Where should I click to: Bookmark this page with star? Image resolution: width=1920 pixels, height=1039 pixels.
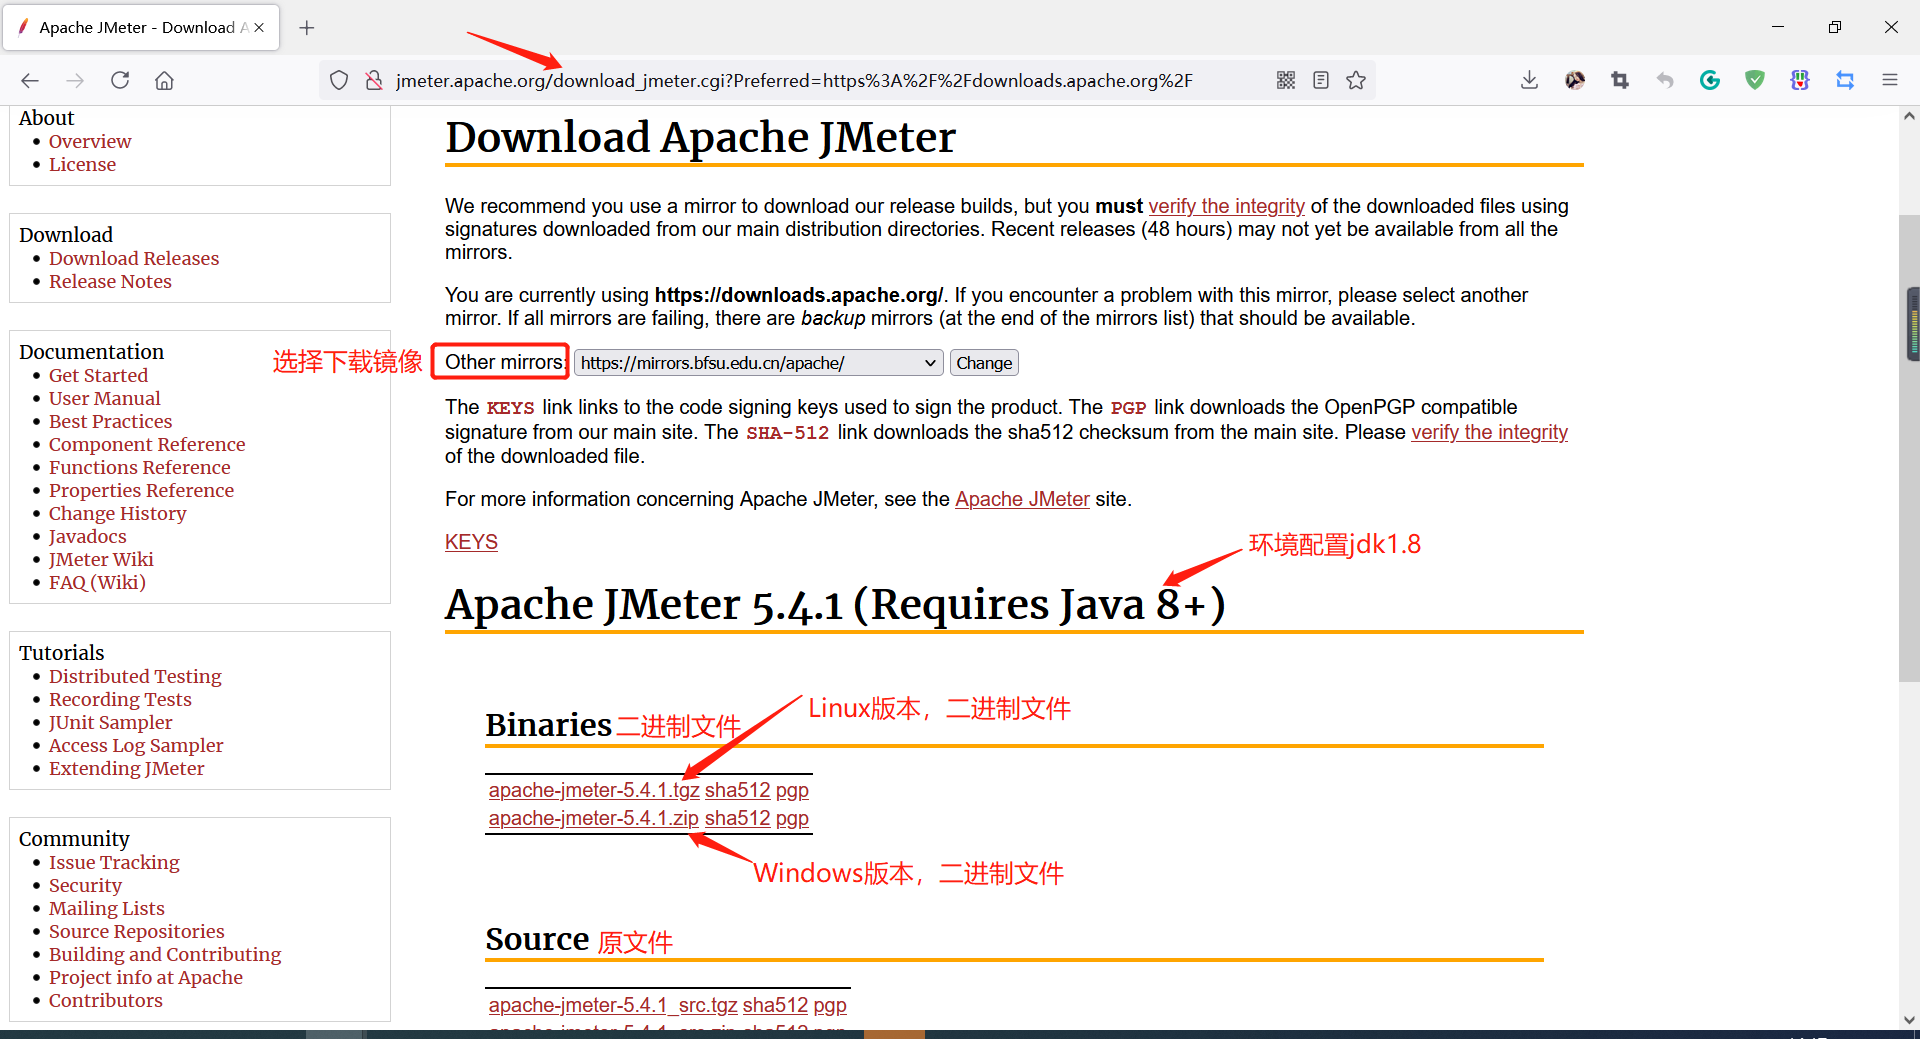tap(1356, 80)
